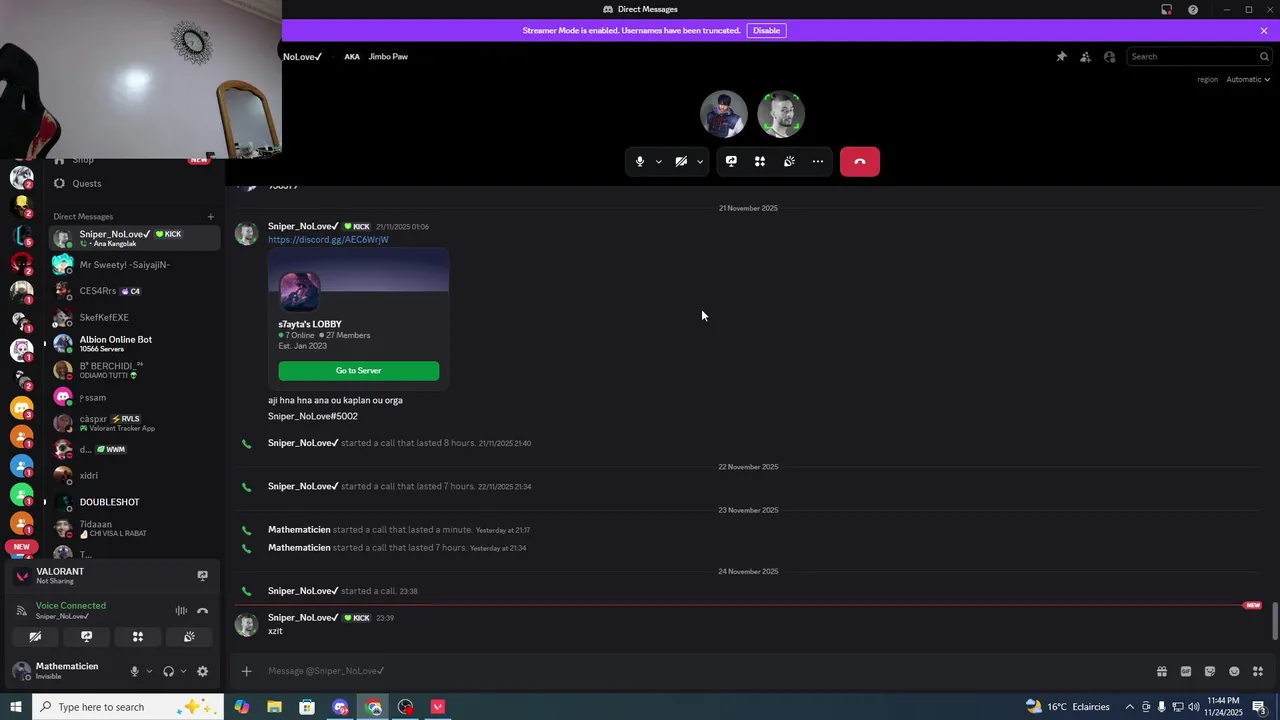
Task: Click Go to Server button
Action: pos(358,371)
